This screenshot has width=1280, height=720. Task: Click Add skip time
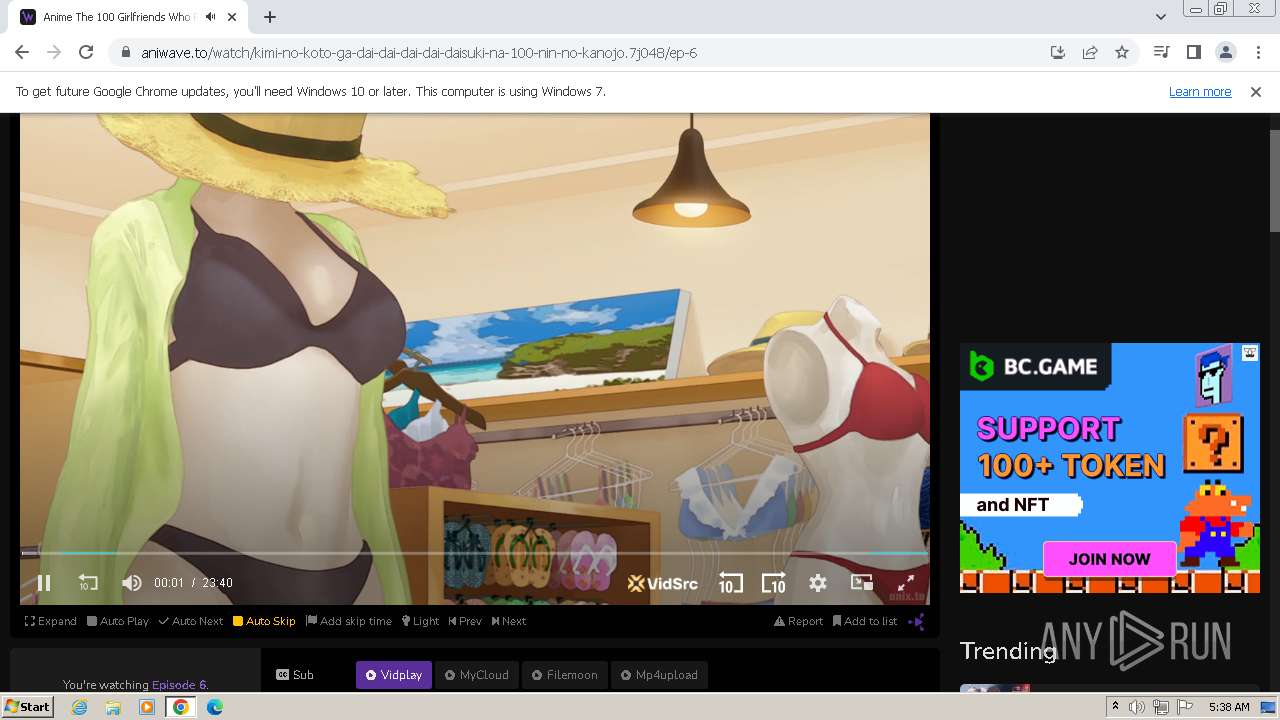[349, 621]
